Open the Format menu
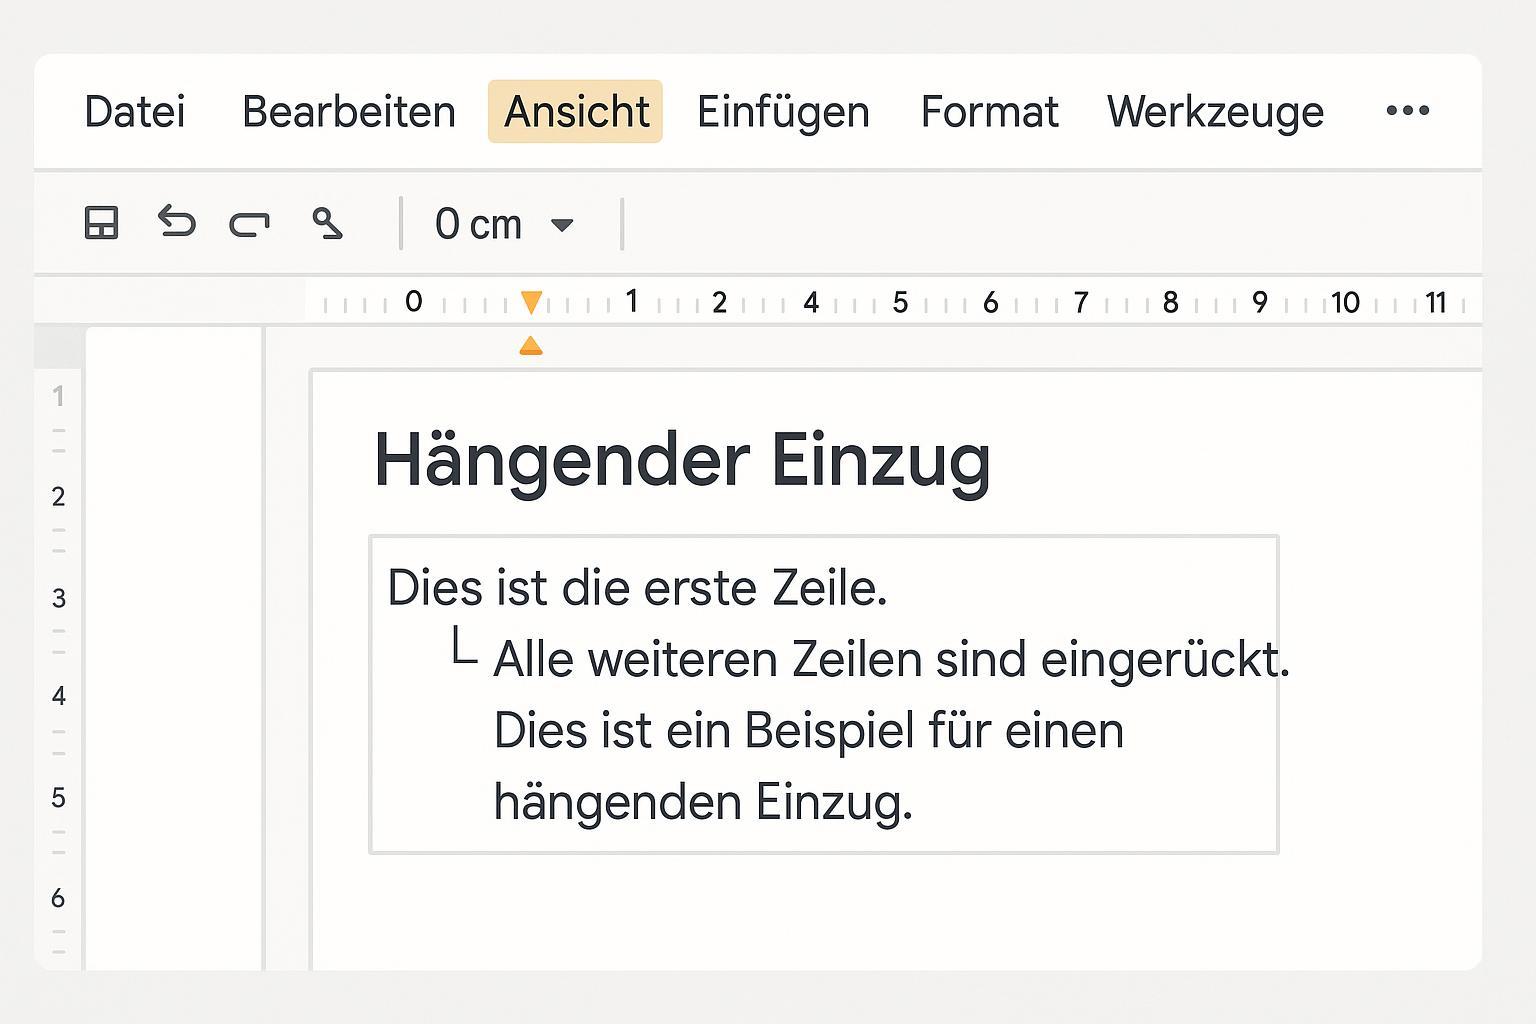The image size is (1536, 1024). pos(989,112)
